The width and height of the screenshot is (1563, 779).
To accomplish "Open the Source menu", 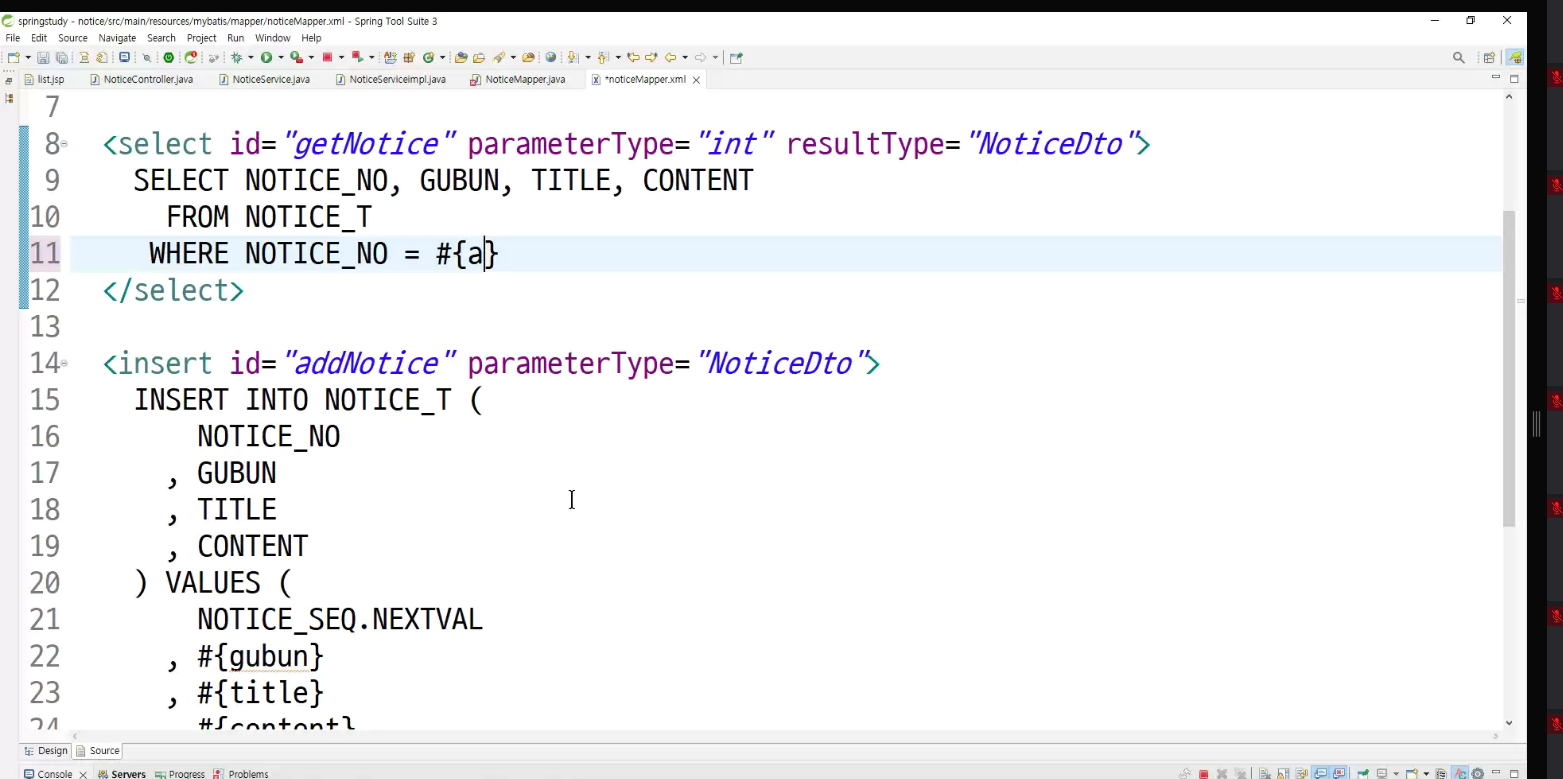I will (73, 38).
